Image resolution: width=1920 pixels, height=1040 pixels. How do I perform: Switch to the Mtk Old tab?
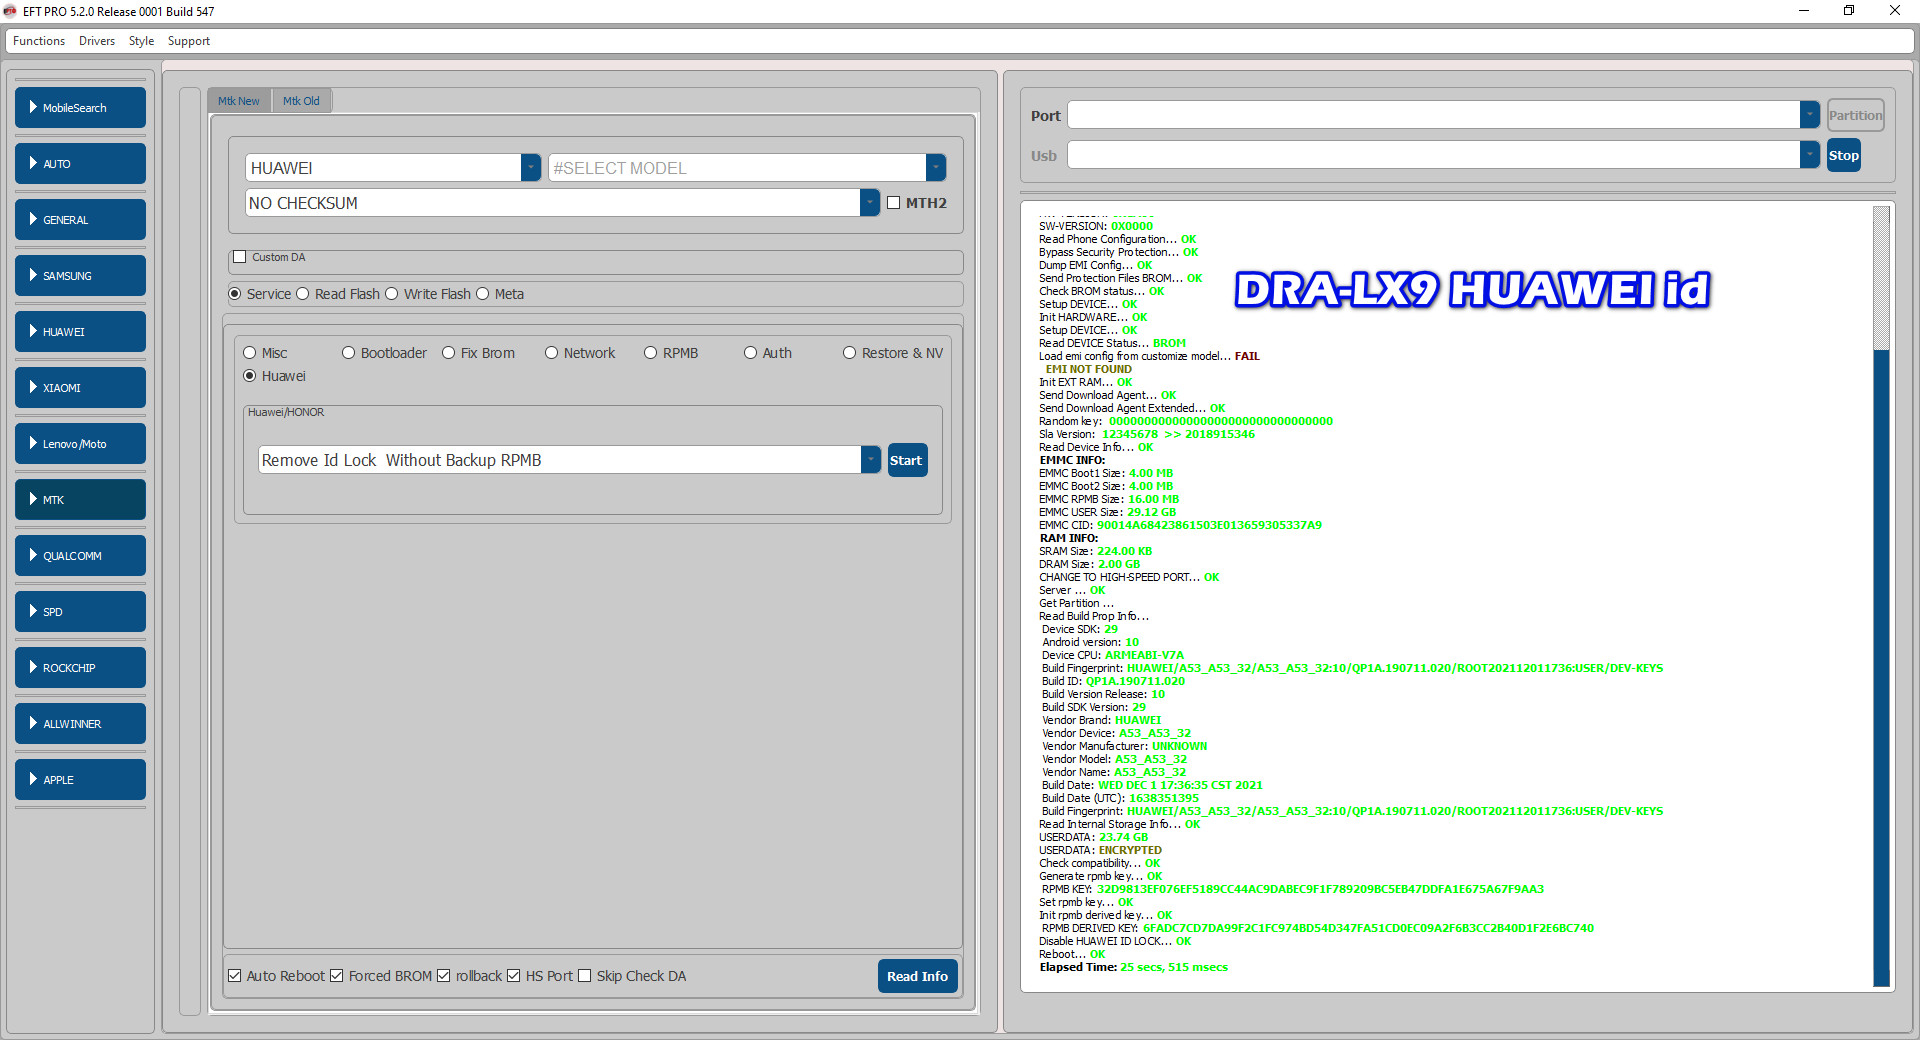pos(301,101)
